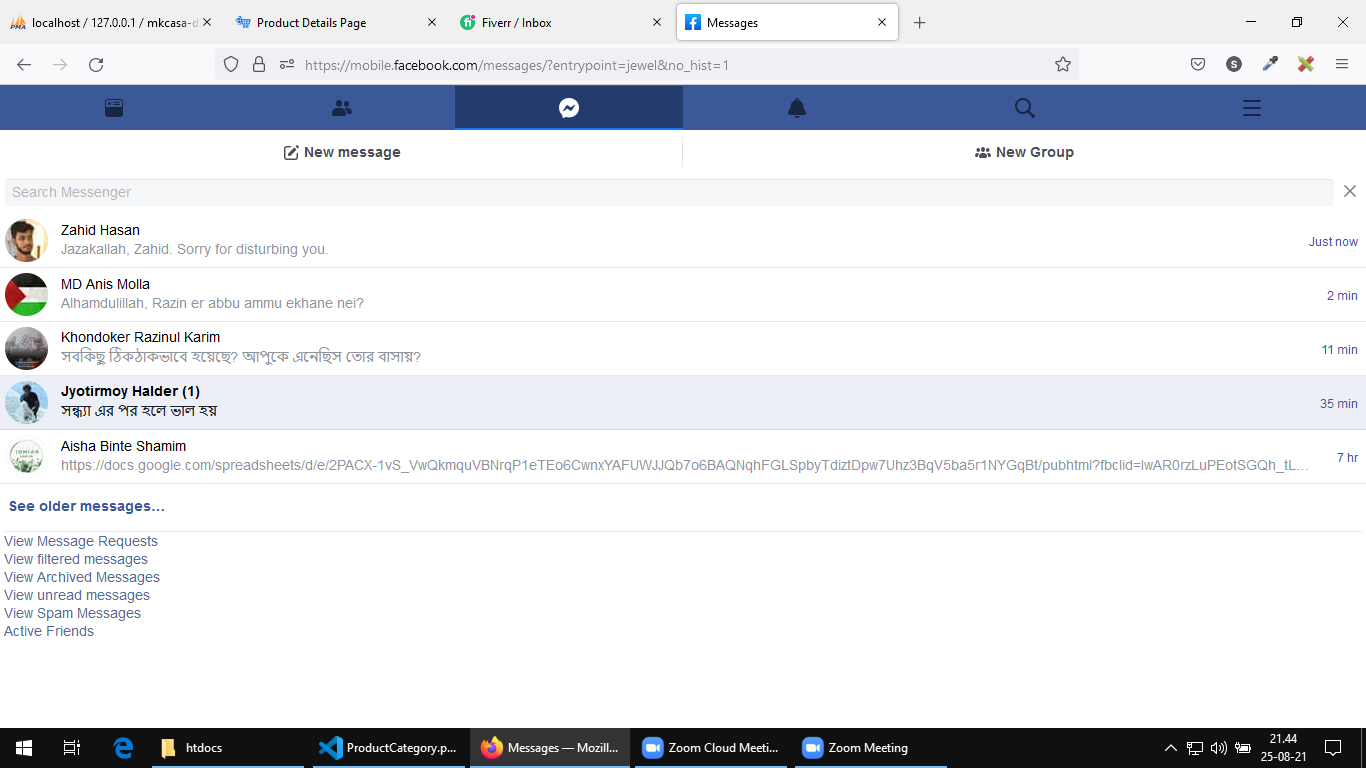Bookmark this page with star icon
1366x768 pixels.
coord(1062,64)
